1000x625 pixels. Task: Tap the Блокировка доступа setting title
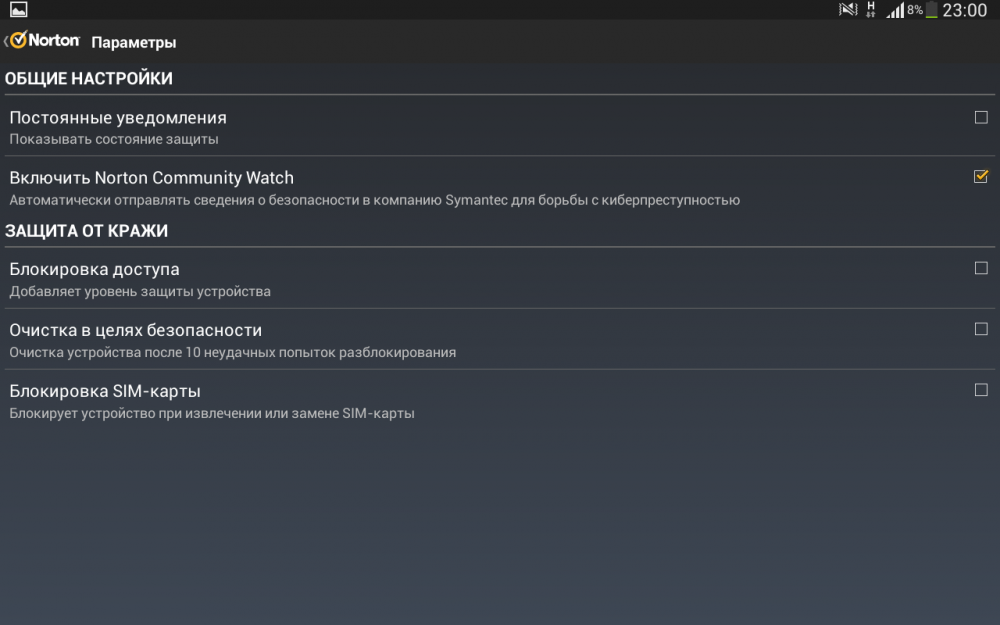95,269
